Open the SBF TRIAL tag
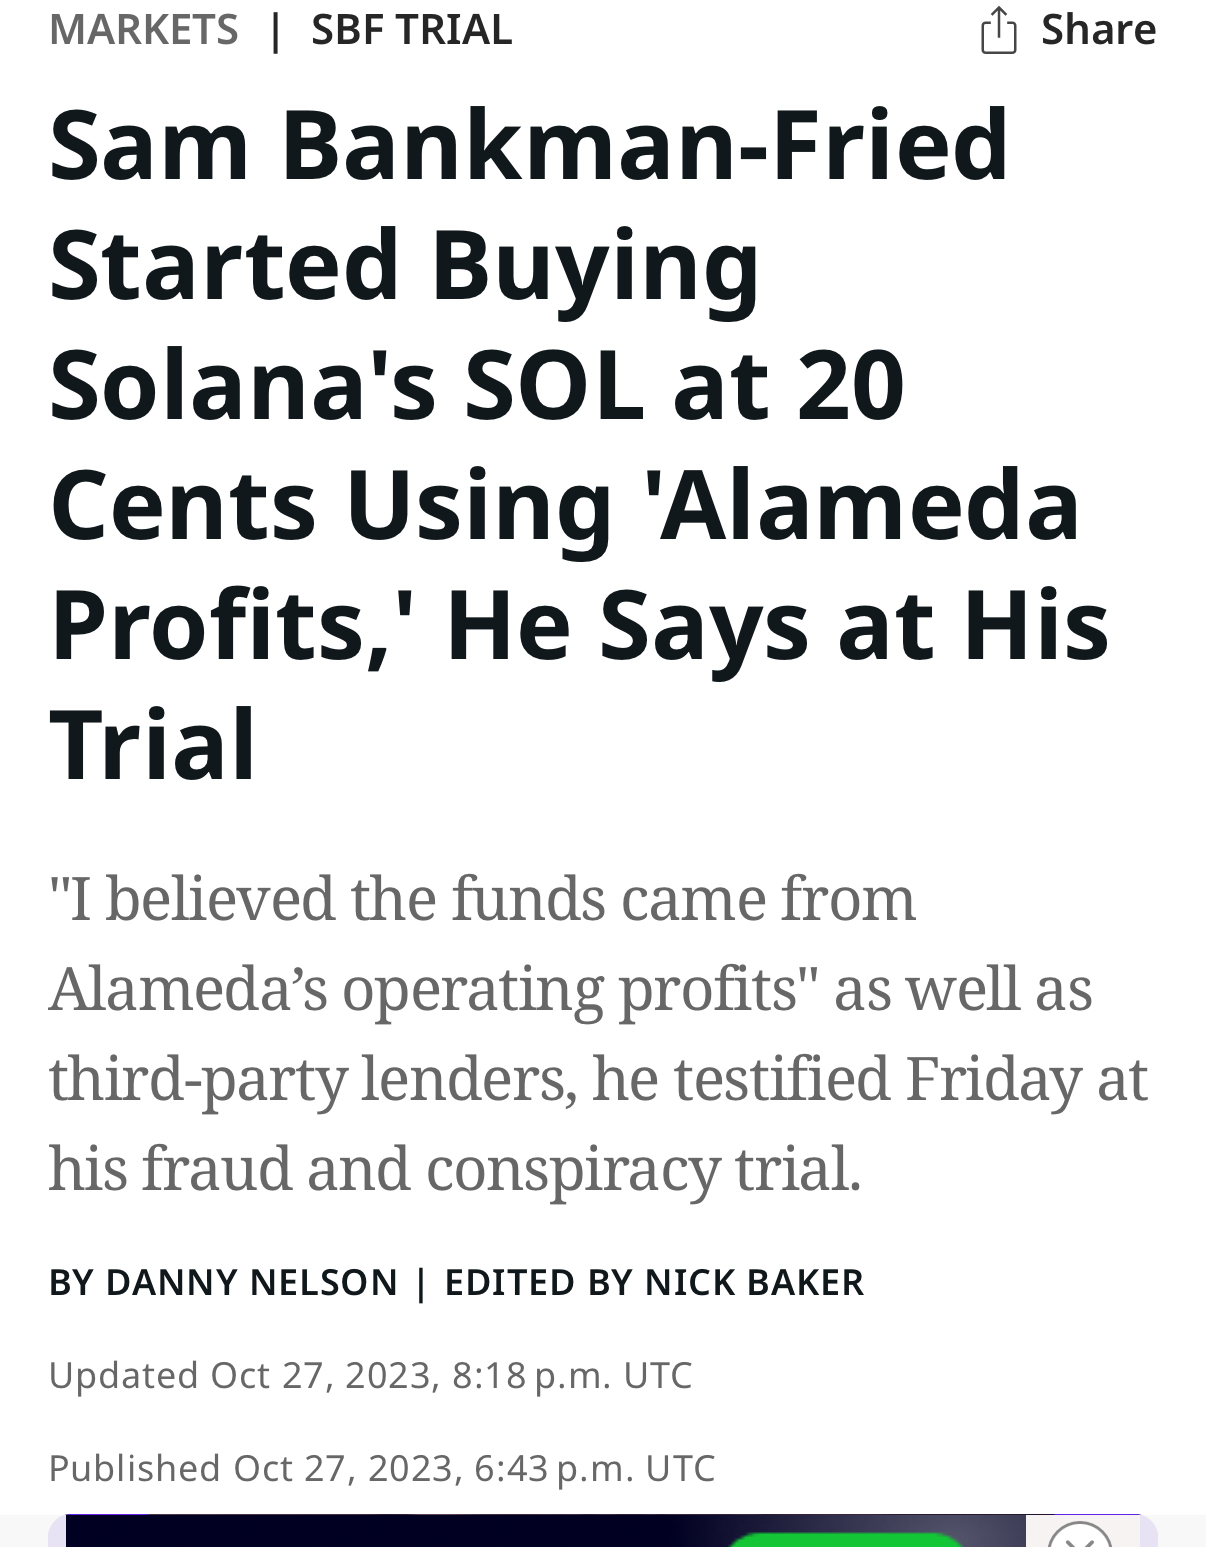This screenshot has height=1547, width=1206. [x=412, y=29]
